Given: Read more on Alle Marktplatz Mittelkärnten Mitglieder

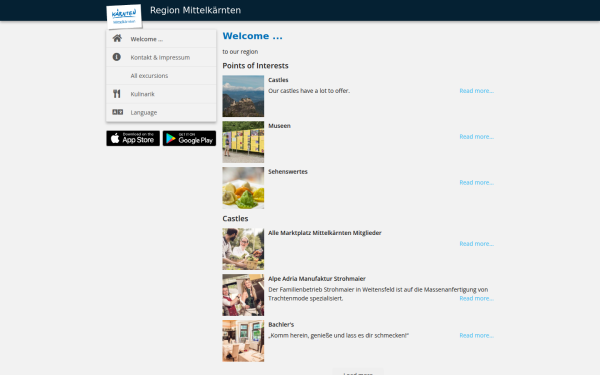Looking at the screenshot, I should click(476, 244).
